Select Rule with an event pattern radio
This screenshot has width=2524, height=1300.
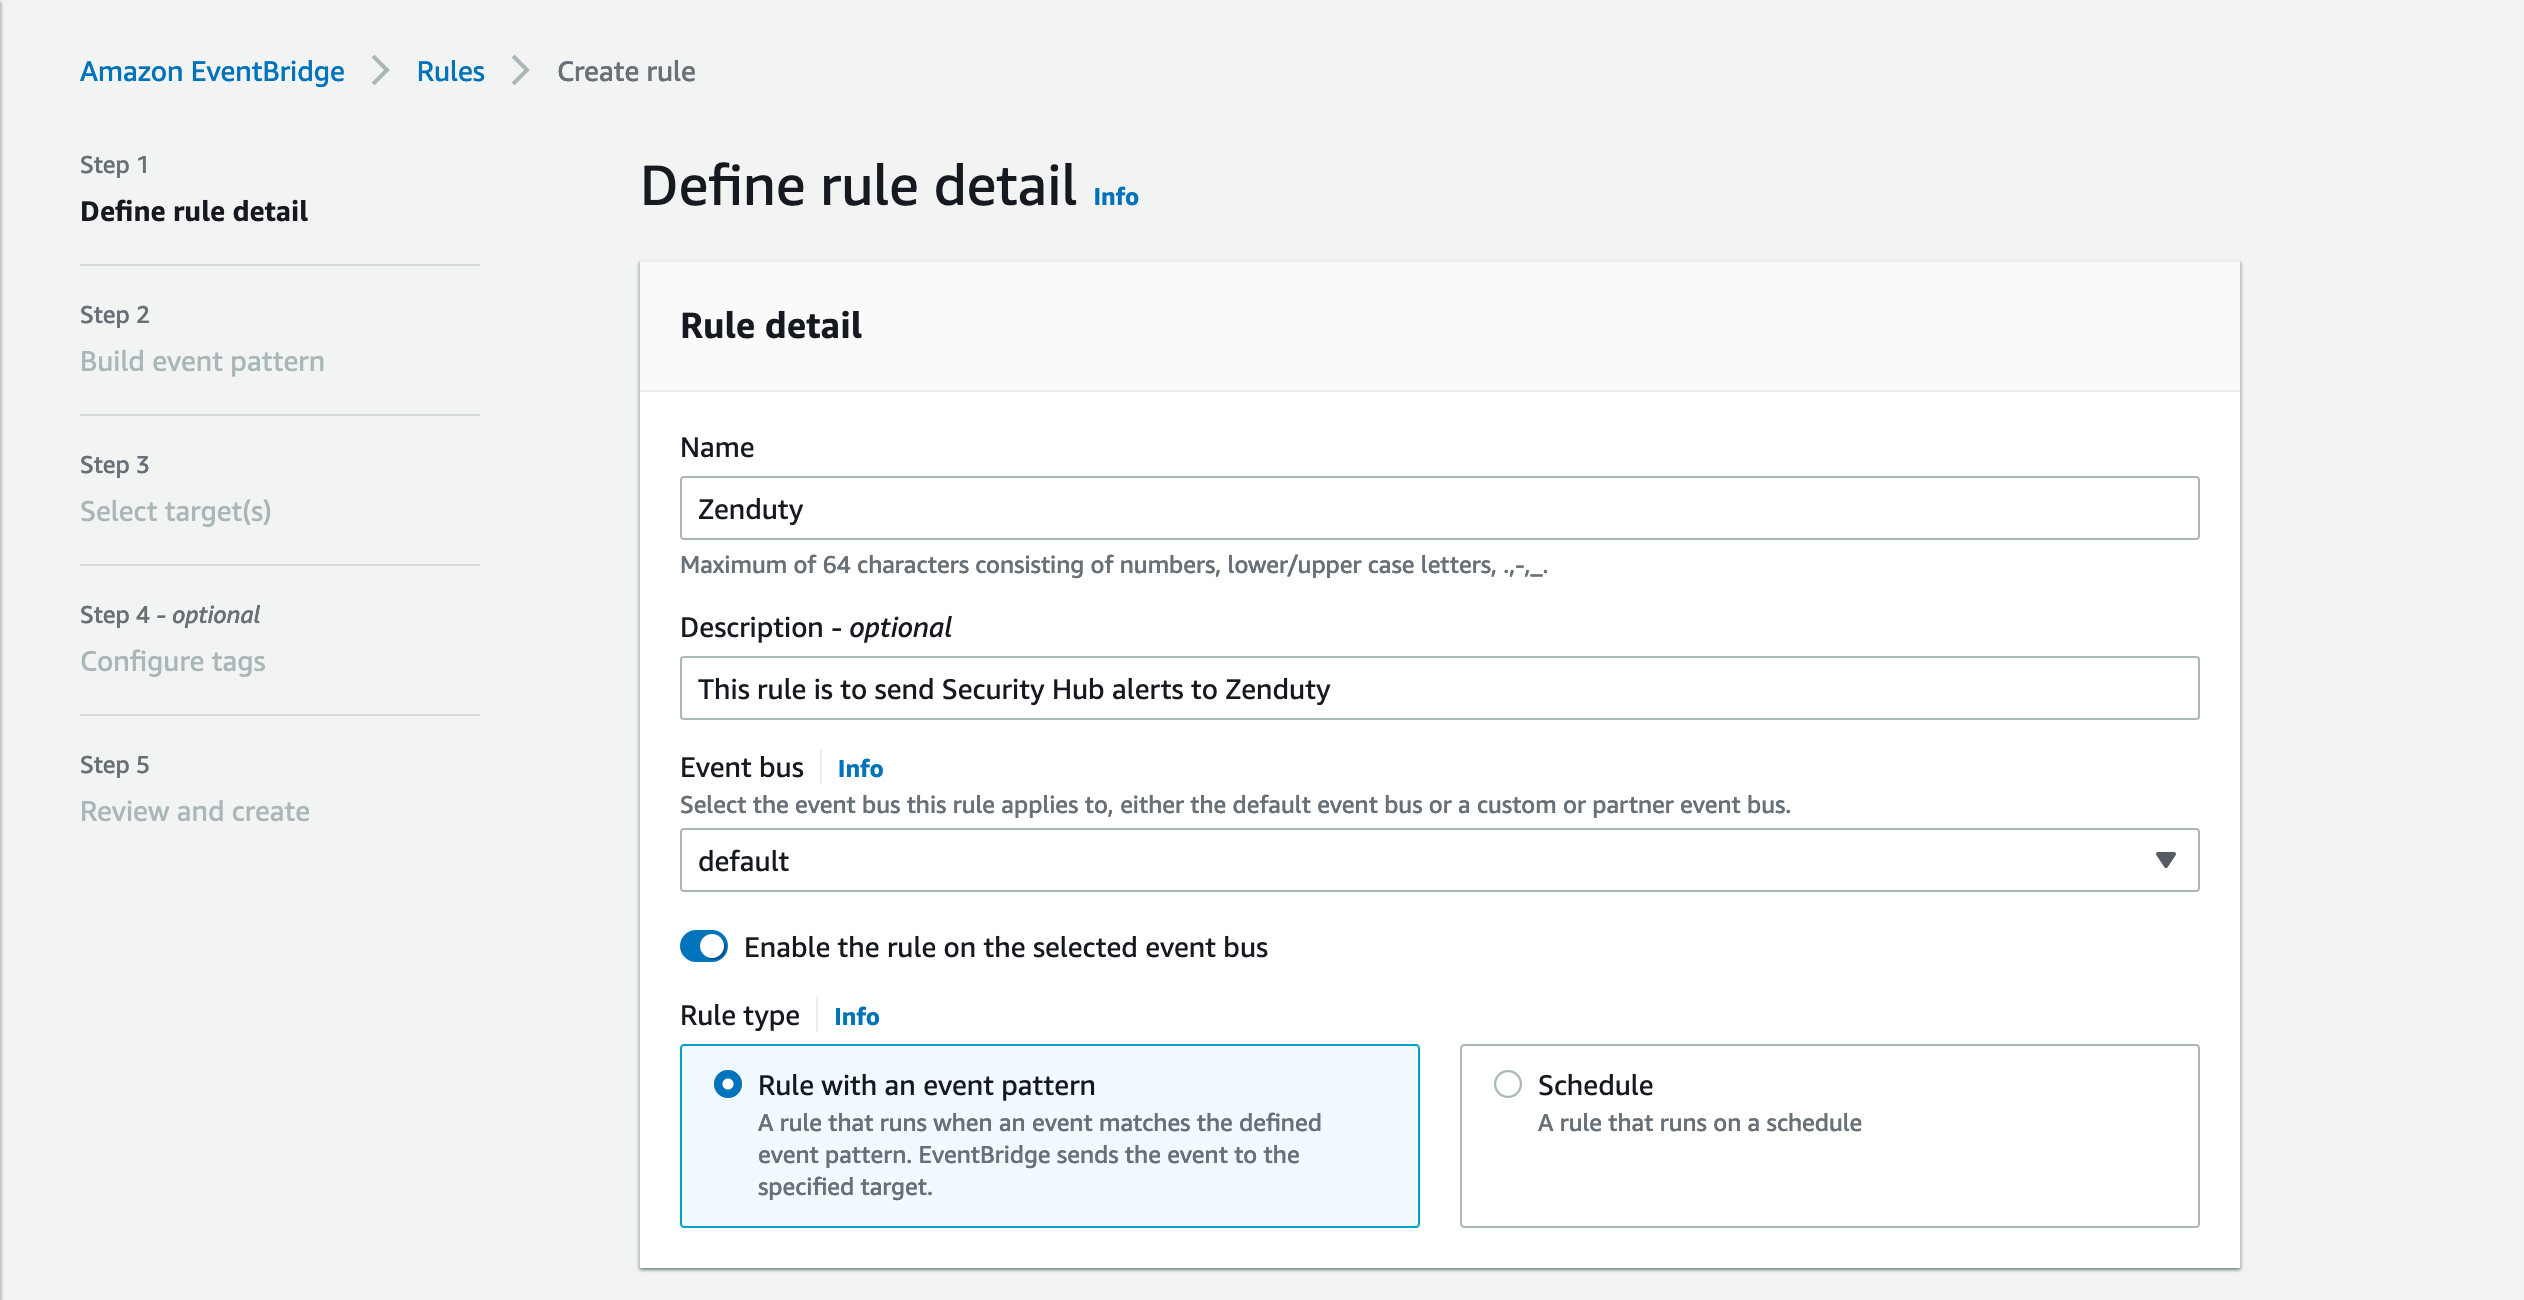(x=728, y=1084)
